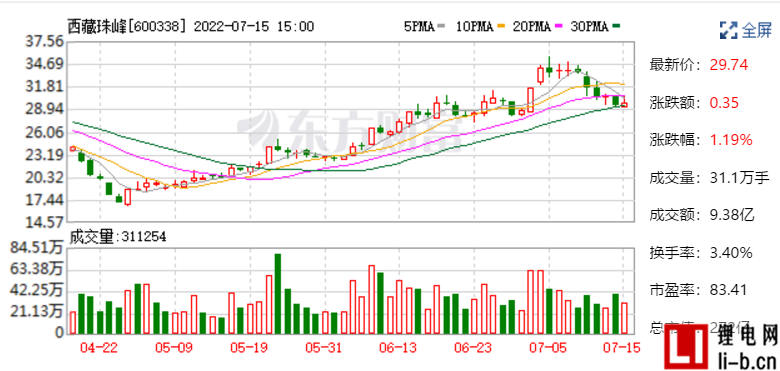Click the 30PMA green legend marker
Viewport: 780px width, 371px height.
tap(616, 27)
